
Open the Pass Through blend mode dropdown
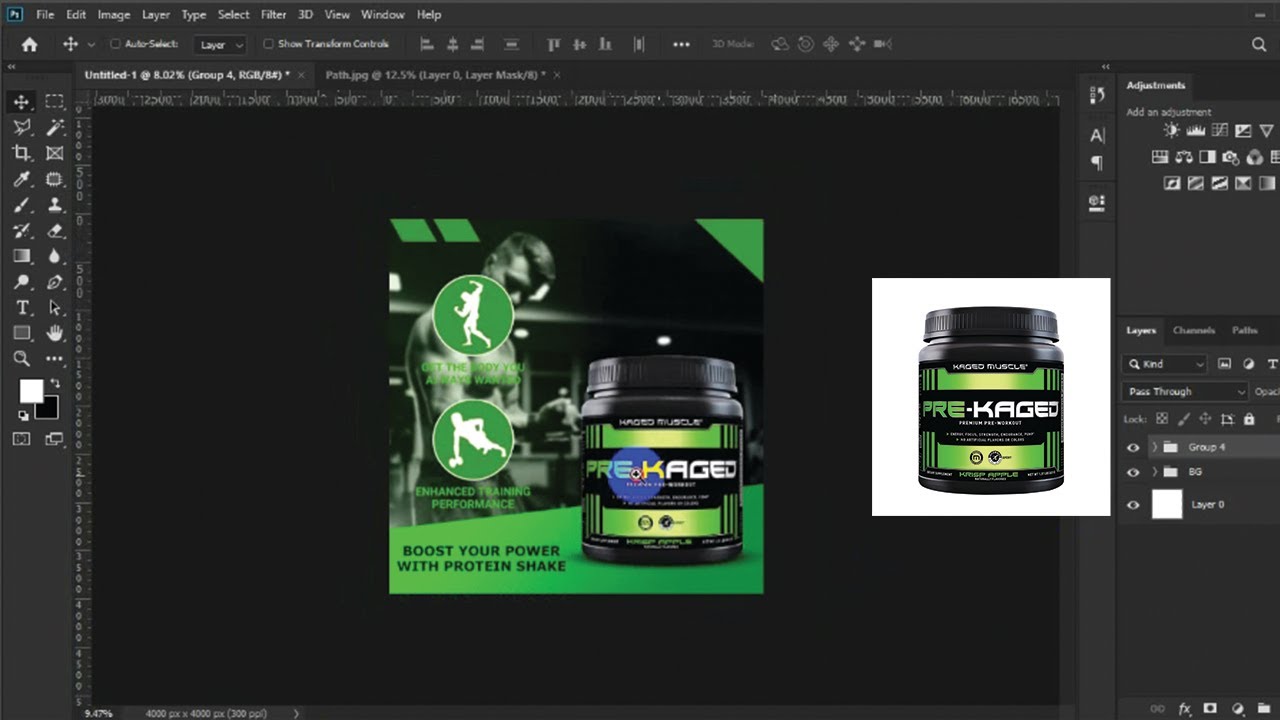tap(1185, 392)
